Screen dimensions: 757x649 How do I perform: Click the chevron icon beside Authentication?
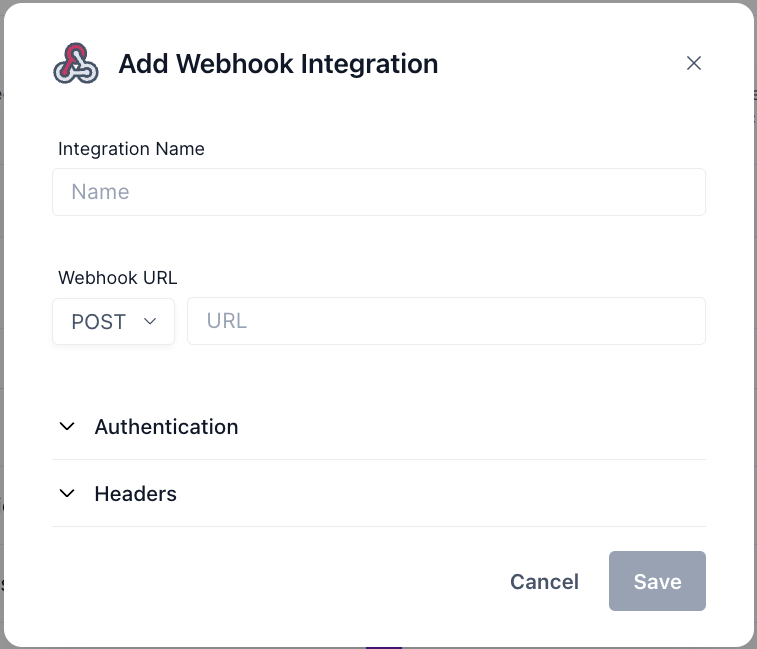point(67,426)
